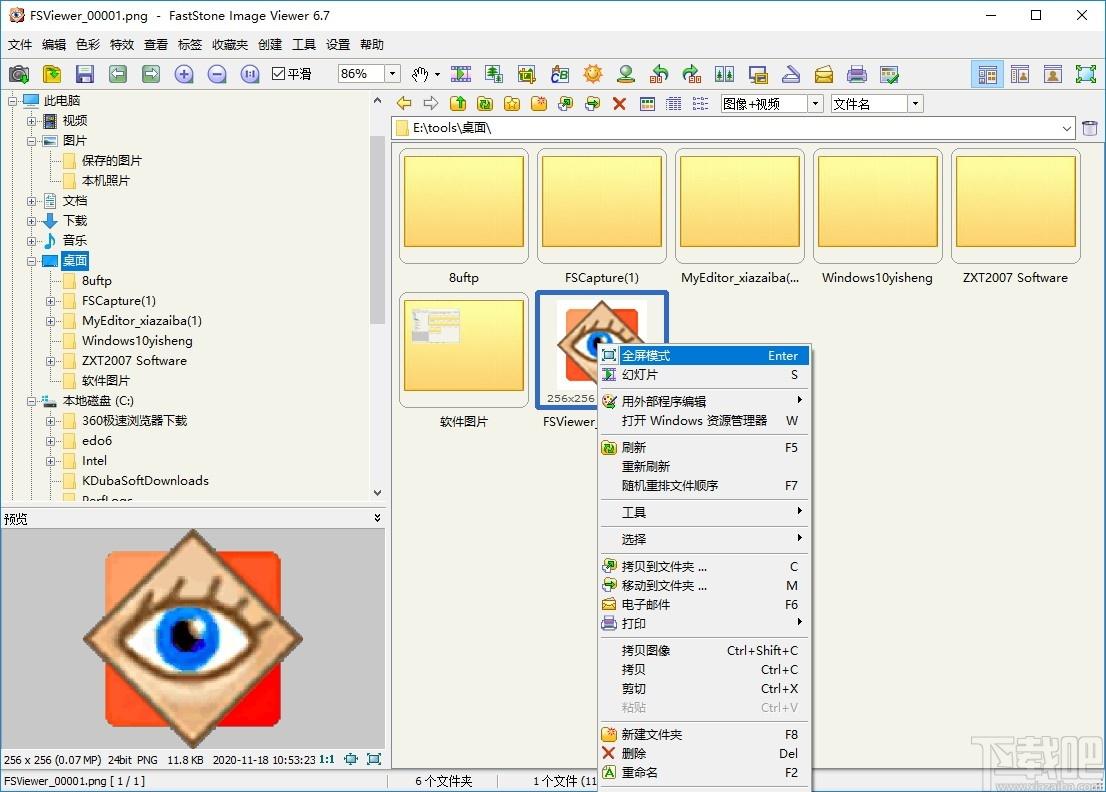
Task: Click the favorites star folder icon
Action: tap(512, 104)
